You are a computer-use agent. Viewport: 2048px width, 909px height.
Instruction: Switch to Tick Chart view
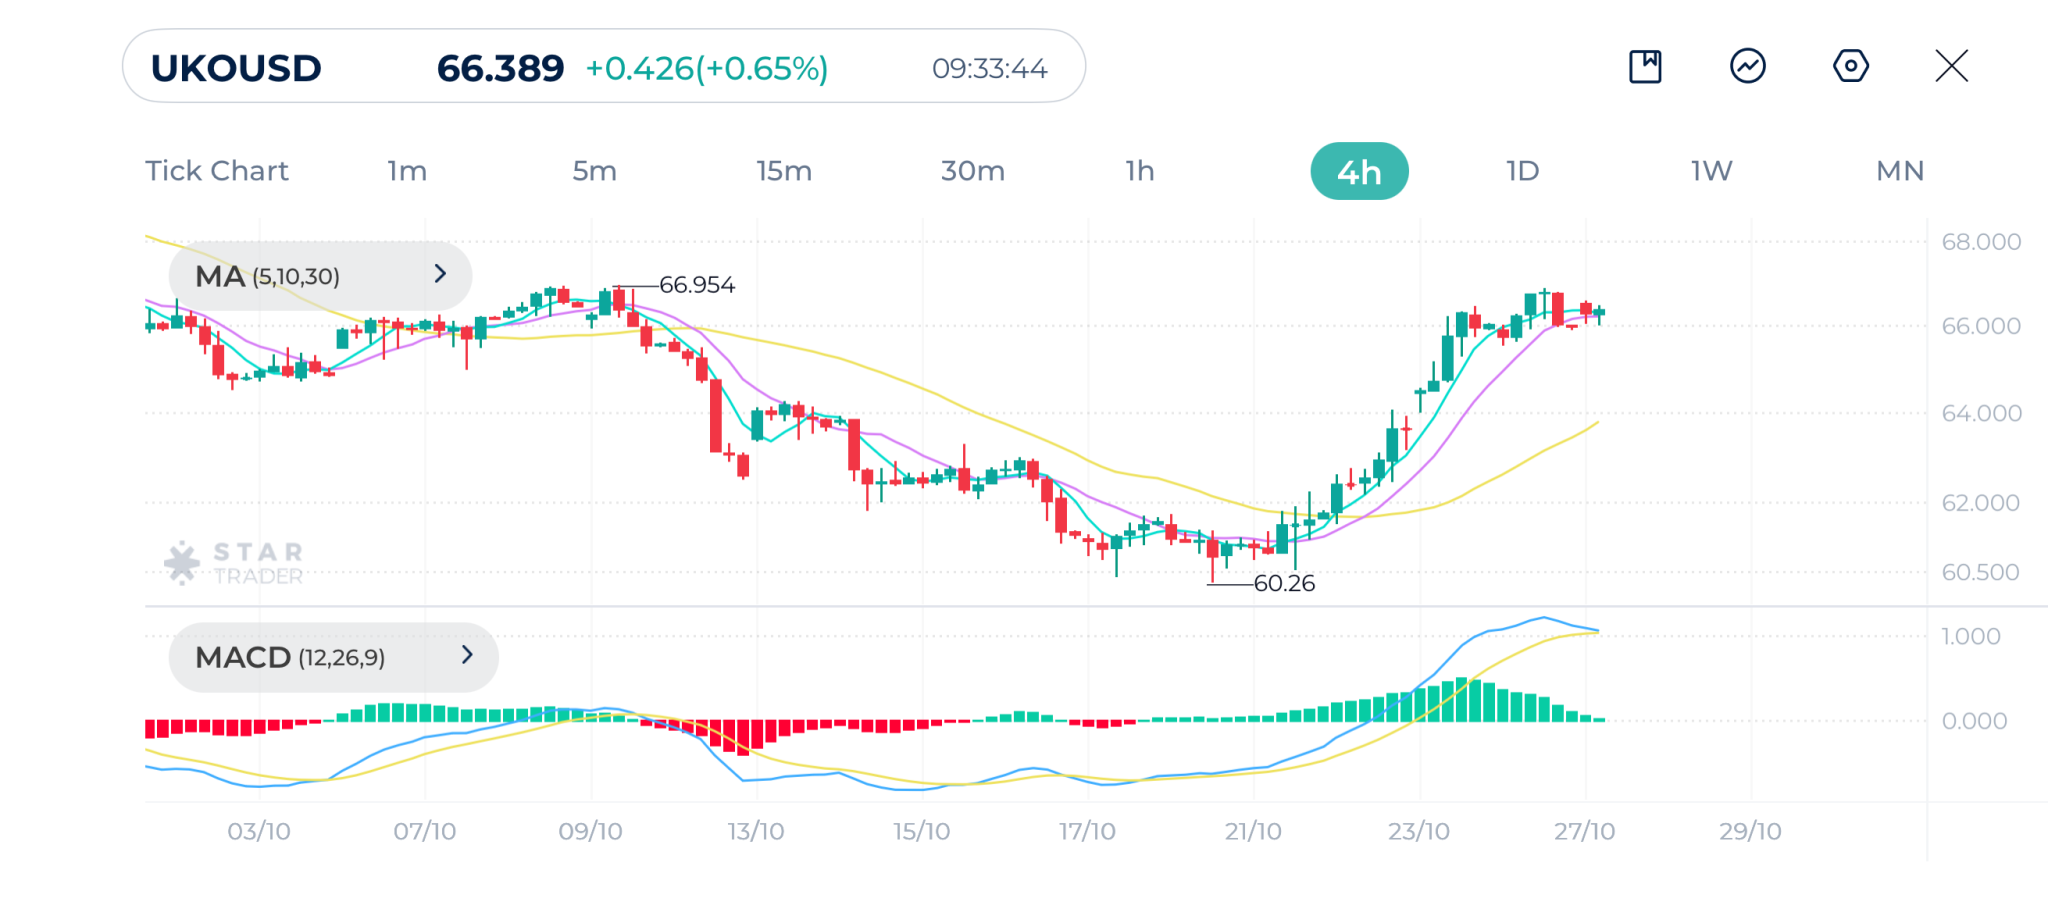[x=217, y=171]
